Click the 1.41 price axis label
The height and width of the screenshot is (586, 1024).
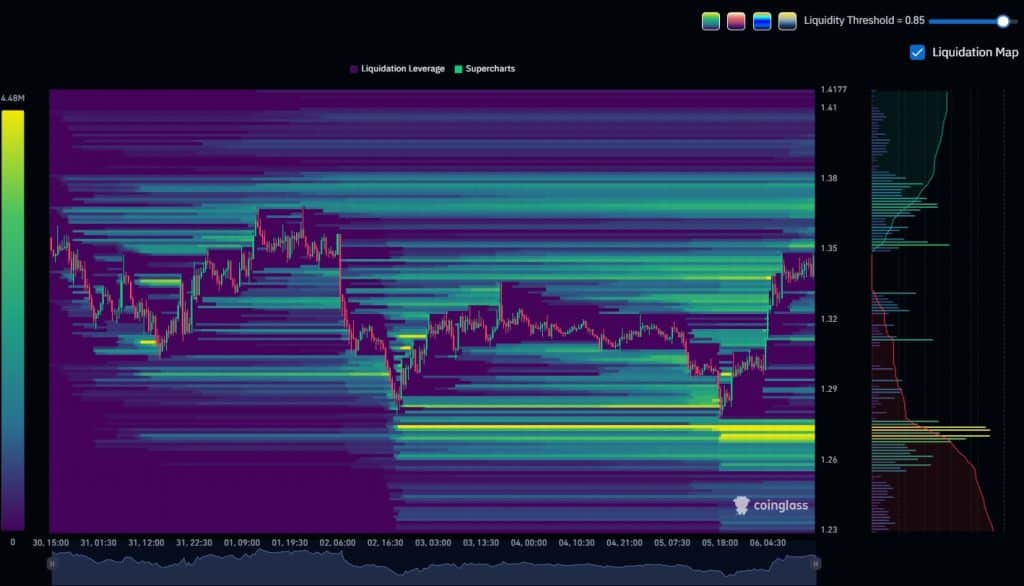[829, 108]
